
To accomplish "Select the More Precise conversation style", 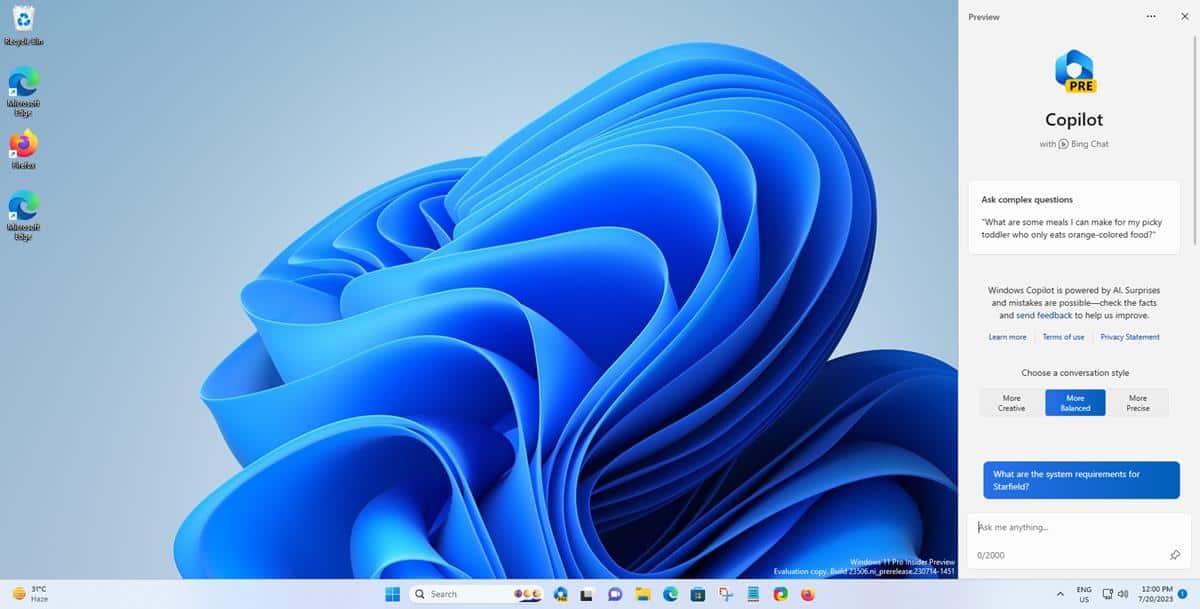I will pos(1138,402).
